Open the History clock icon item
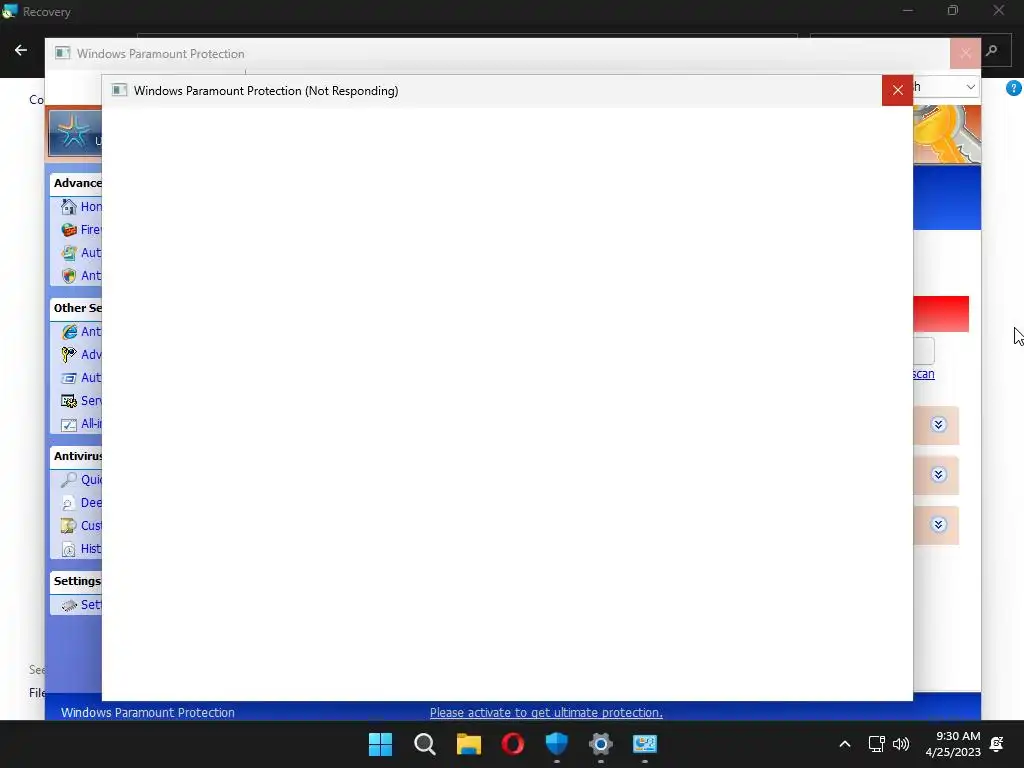 point(69,549)
